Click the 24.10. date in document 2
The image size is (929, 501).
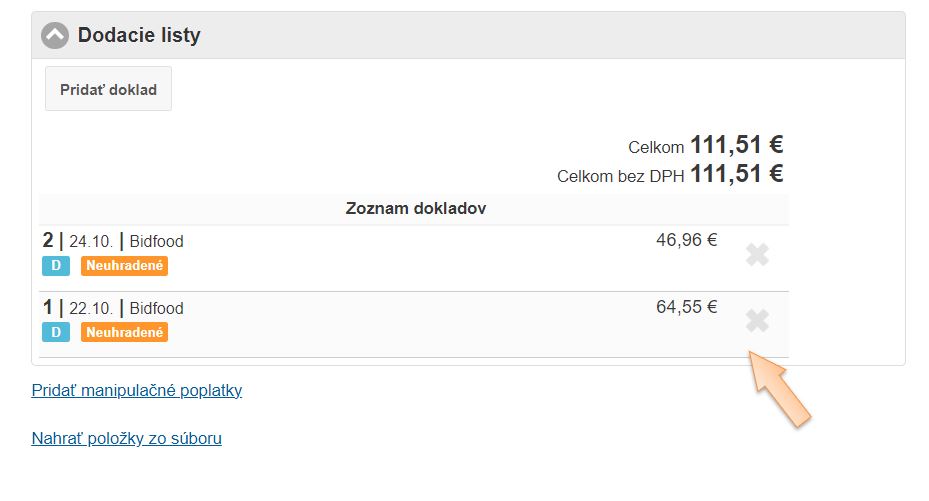[x=91, y=242]
